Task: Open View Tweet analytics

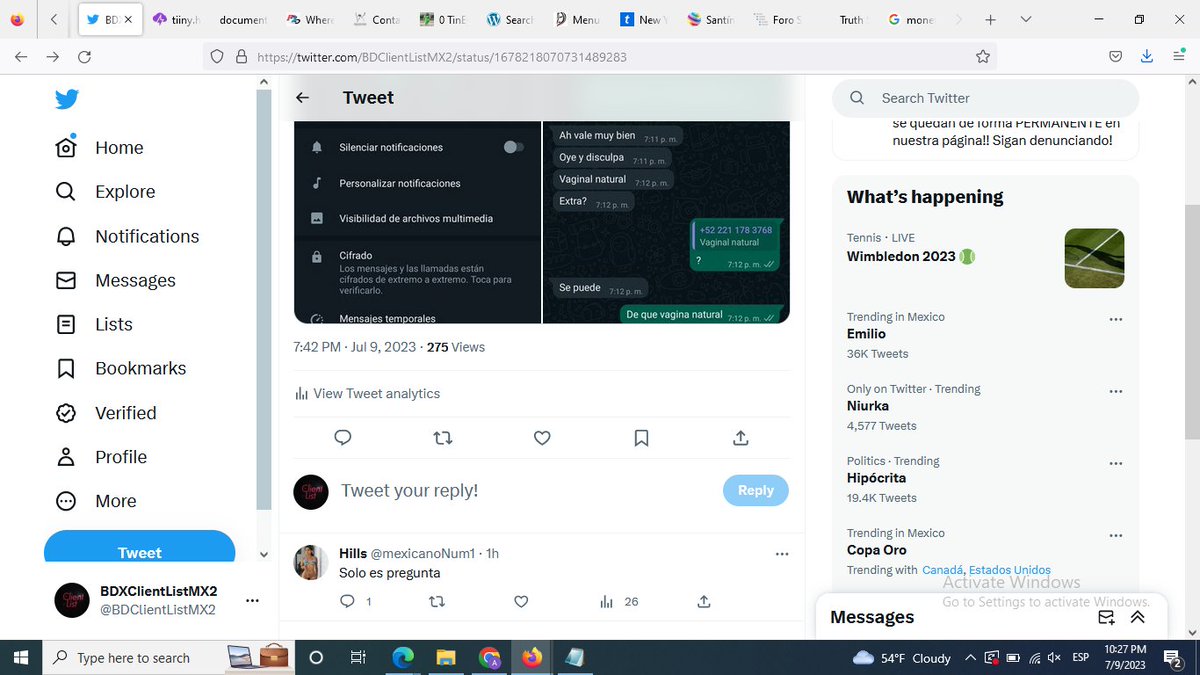Action: [x=367, y=393]
